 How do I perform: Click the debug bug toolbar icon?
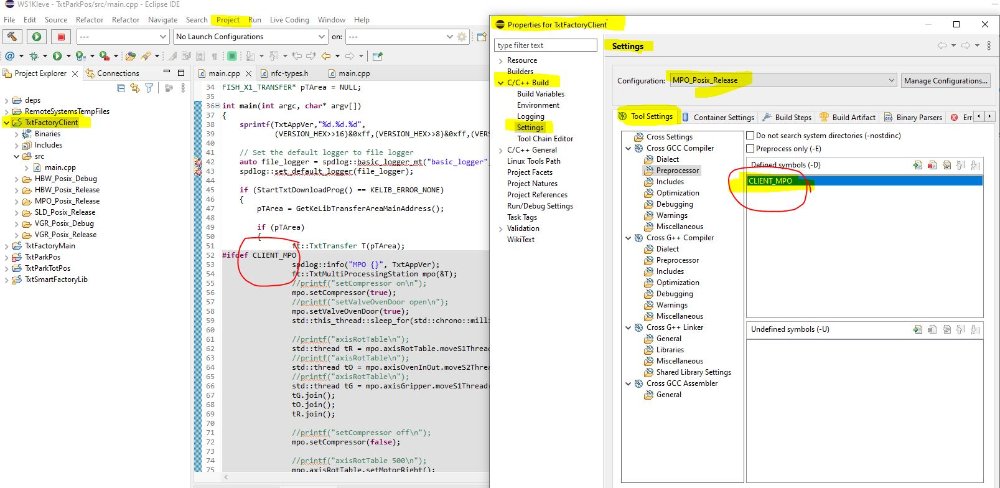(34, 56)
